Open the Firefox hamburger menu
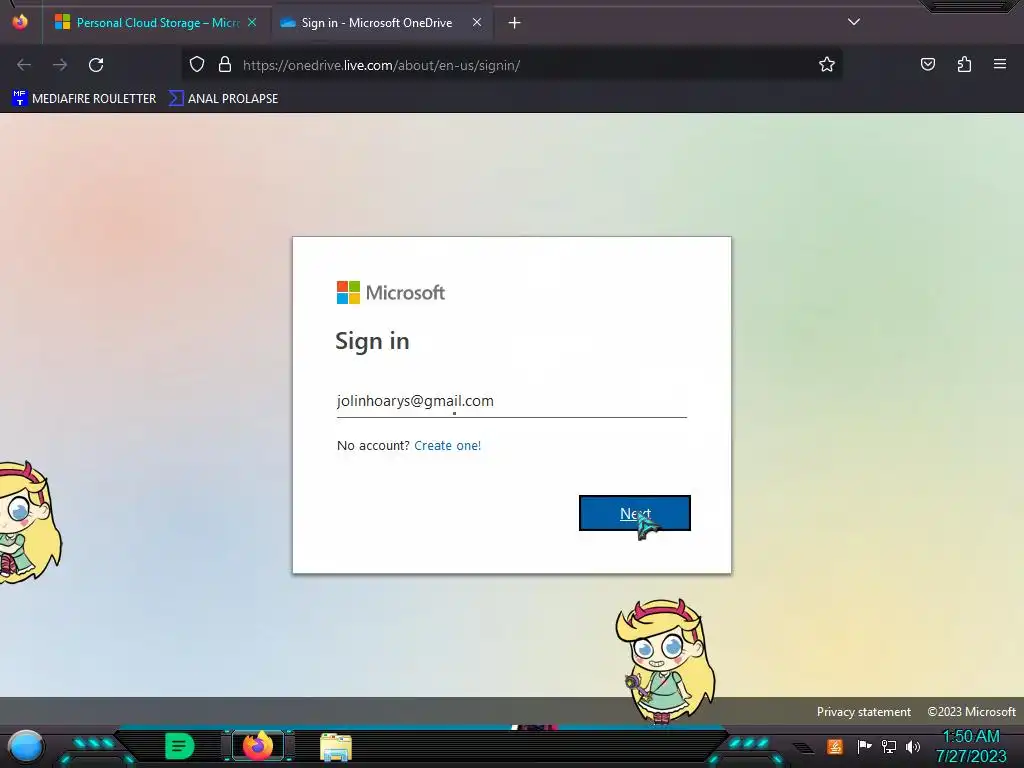The width and height of the screenshot is (1024, 768). [1000, 64]
